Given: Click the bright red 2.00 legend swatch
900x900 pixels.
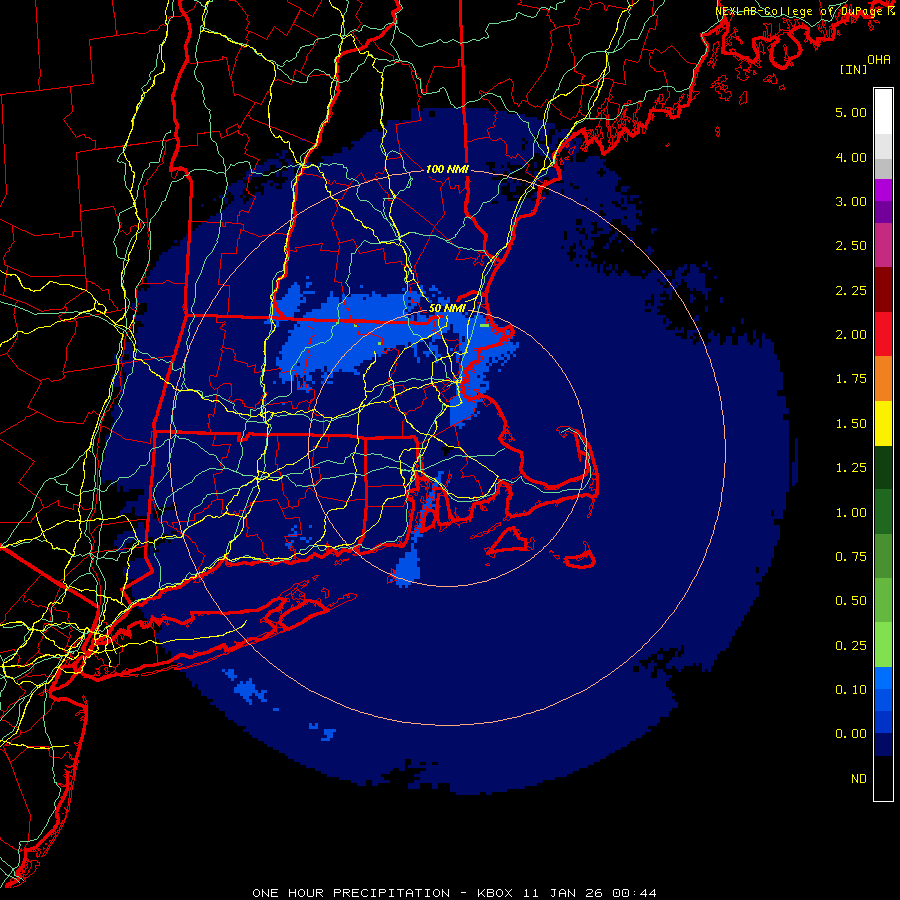Looking at the screenshot, I should click(883, 334).
